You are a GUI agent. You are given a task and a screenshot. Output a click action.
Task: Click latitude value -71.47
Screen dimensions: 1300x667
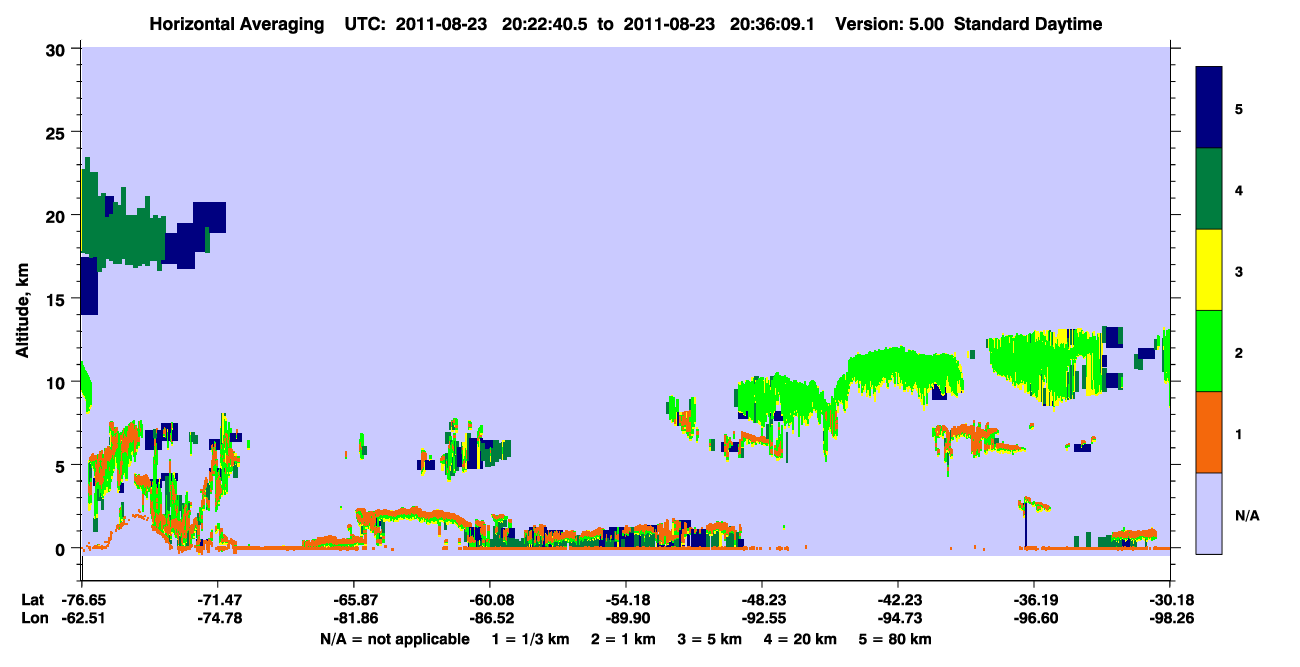point(218,599)
